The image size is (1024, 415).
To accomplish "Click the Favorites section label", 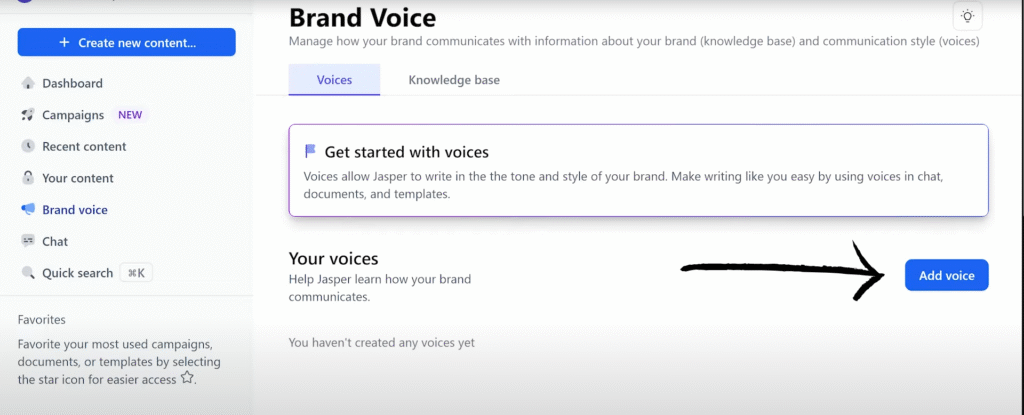I will [41, 320].
